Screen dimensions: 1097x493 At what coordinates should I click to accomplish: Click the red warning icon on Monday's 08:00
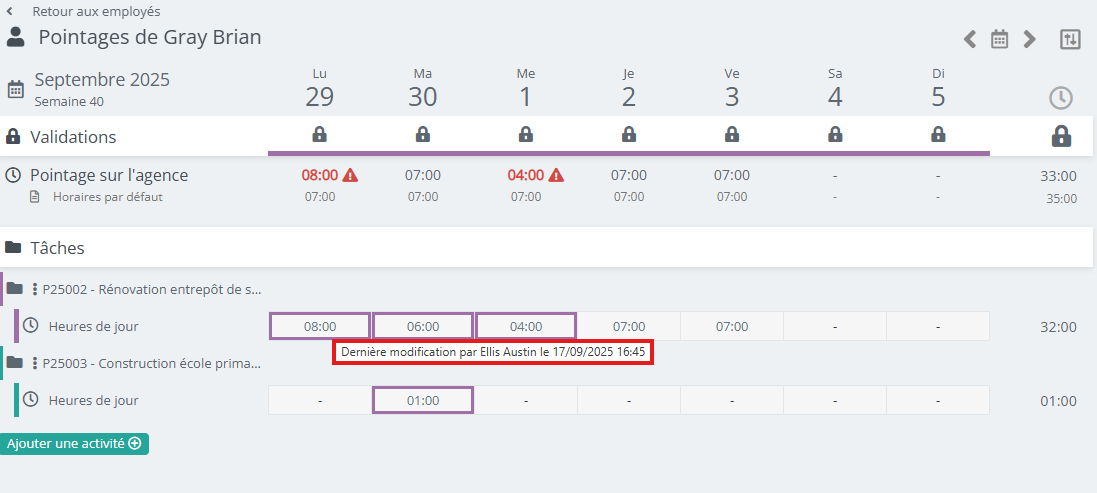tap(350, 175)
